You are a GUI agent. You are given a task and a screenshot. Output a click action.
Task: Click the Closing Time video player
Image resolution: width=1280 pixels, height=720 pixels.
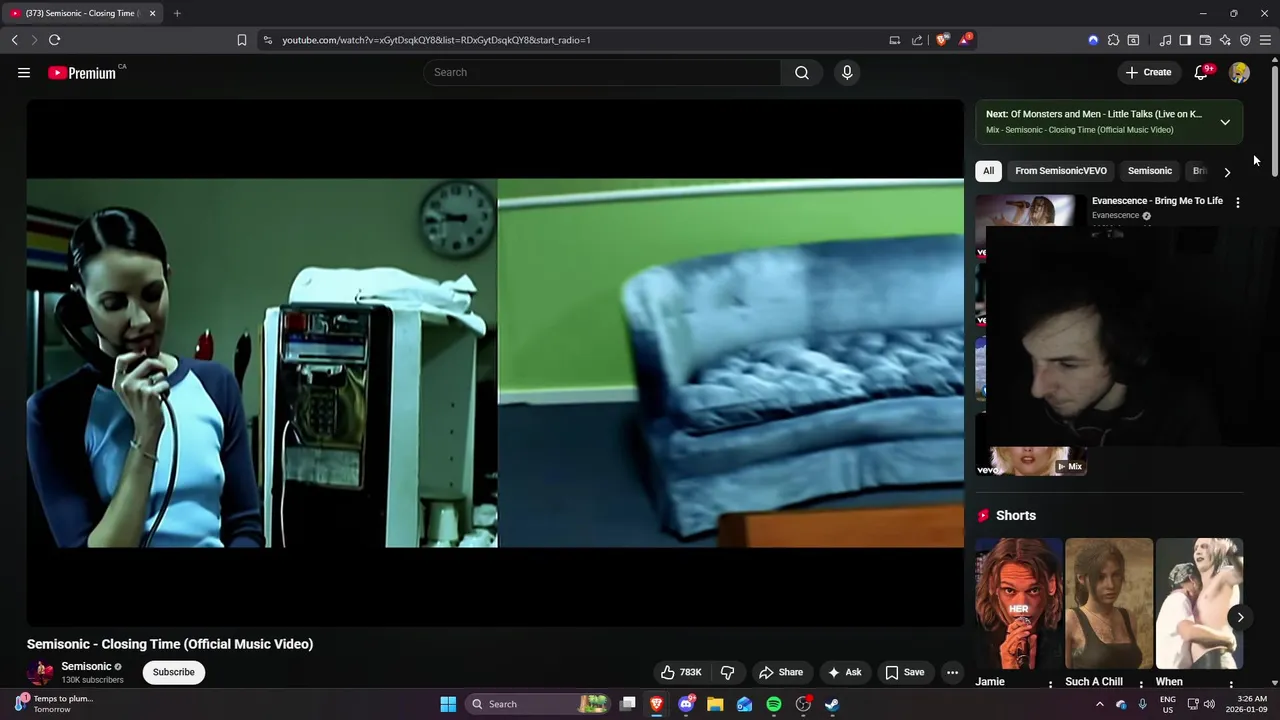(495, 362)
